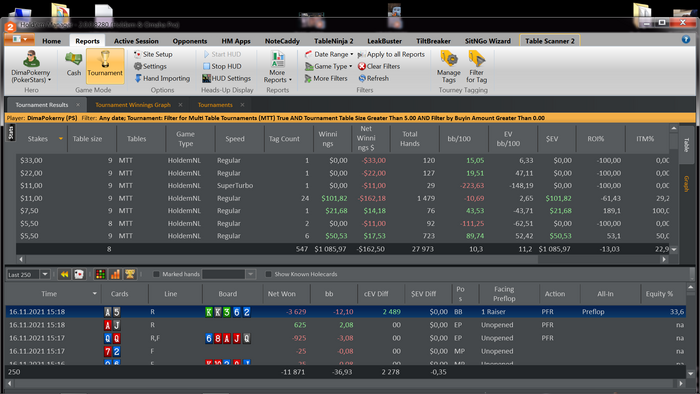The width and height of the screenshot is (700, 394).
Task: Click the SuperTurbo speed cell
Action: point(235,186)
